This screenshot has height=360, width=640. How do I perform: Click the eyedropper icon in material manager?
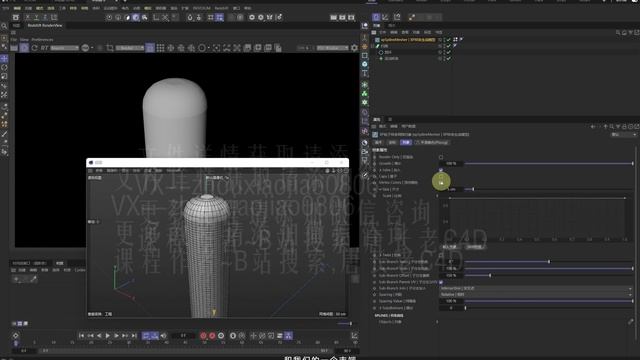tap(34, 279)
